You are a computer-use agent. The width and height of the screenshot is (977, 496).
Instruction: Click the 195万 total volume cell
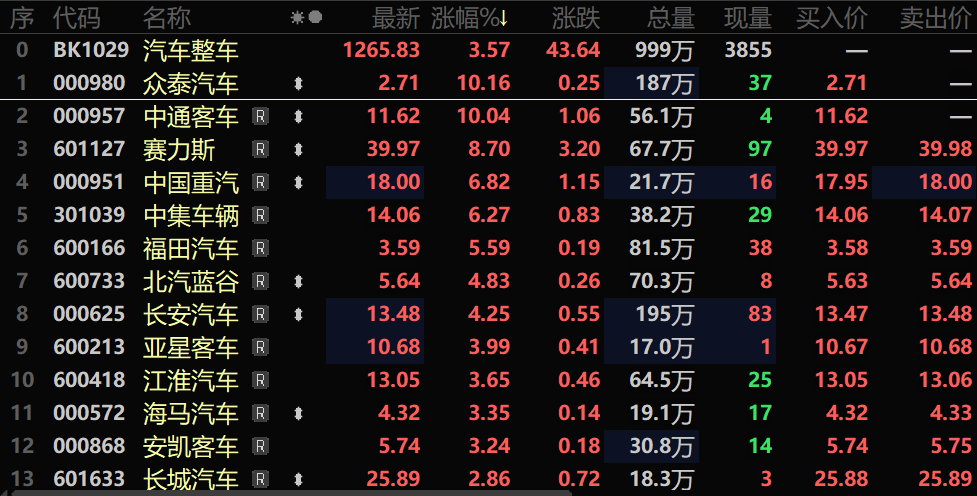(664, 315)
